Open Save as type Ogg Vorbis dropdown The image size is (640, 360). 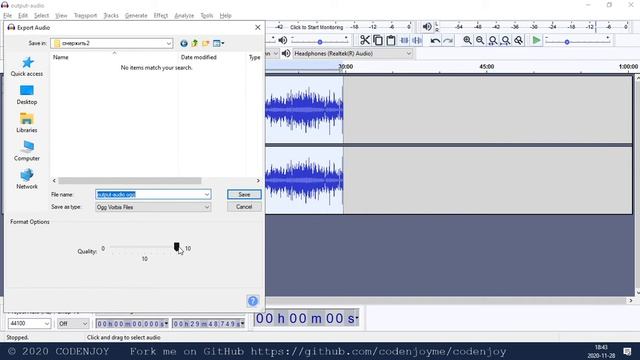[153, 207]
